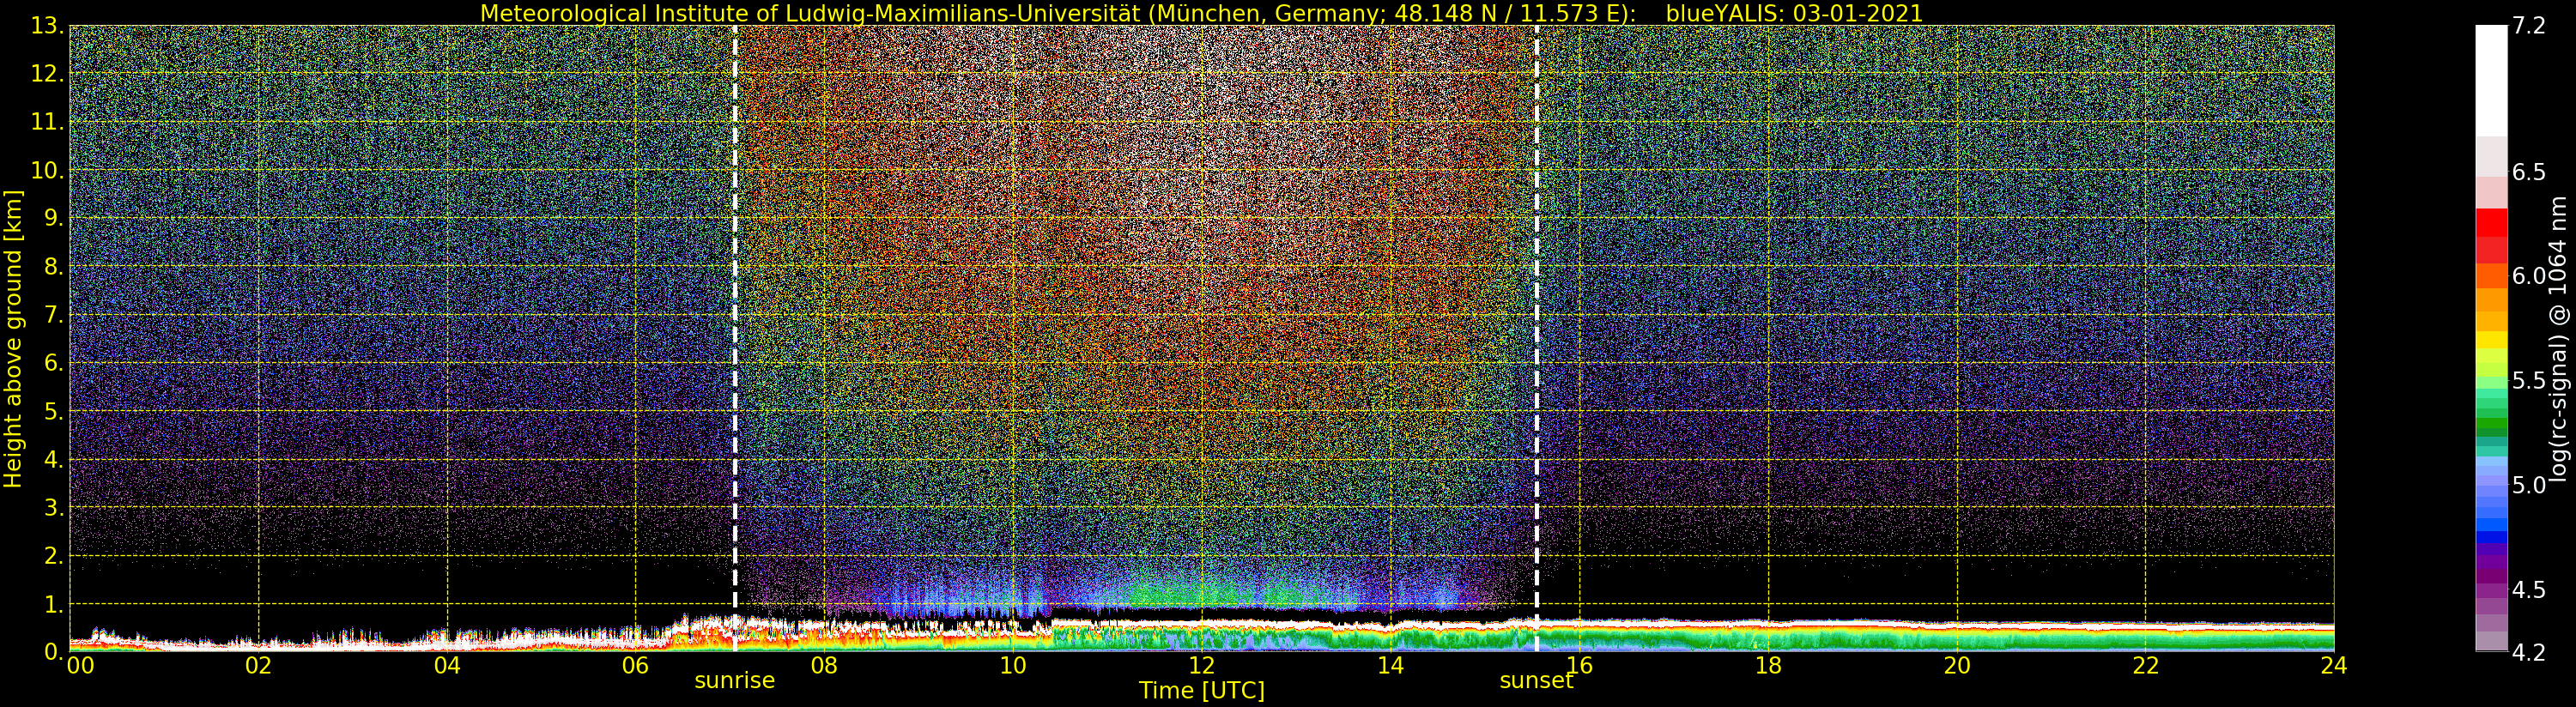Click height-axis tick label "11."
The width and height of the screenshot is (2576, 707).
pos(47,122)
